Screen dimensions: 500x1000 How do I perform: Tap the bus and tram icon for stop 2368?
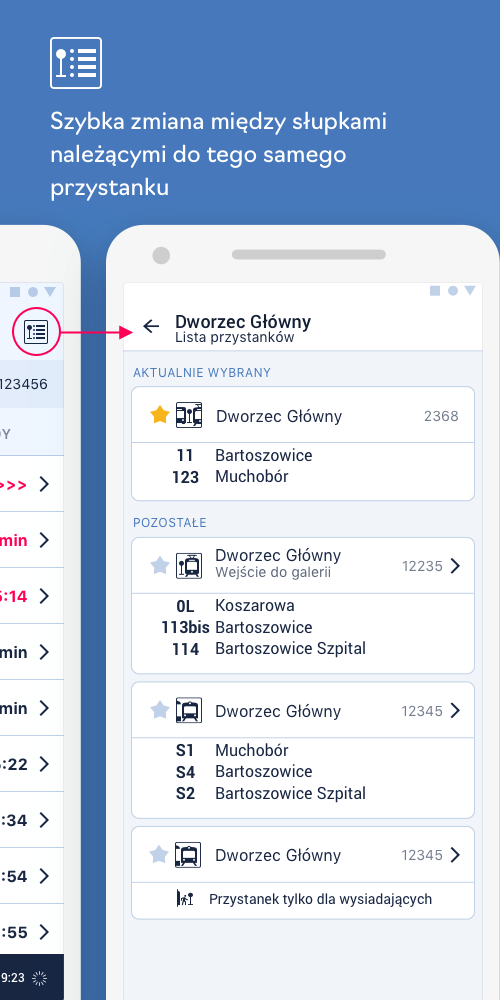[x=189, y=416]
